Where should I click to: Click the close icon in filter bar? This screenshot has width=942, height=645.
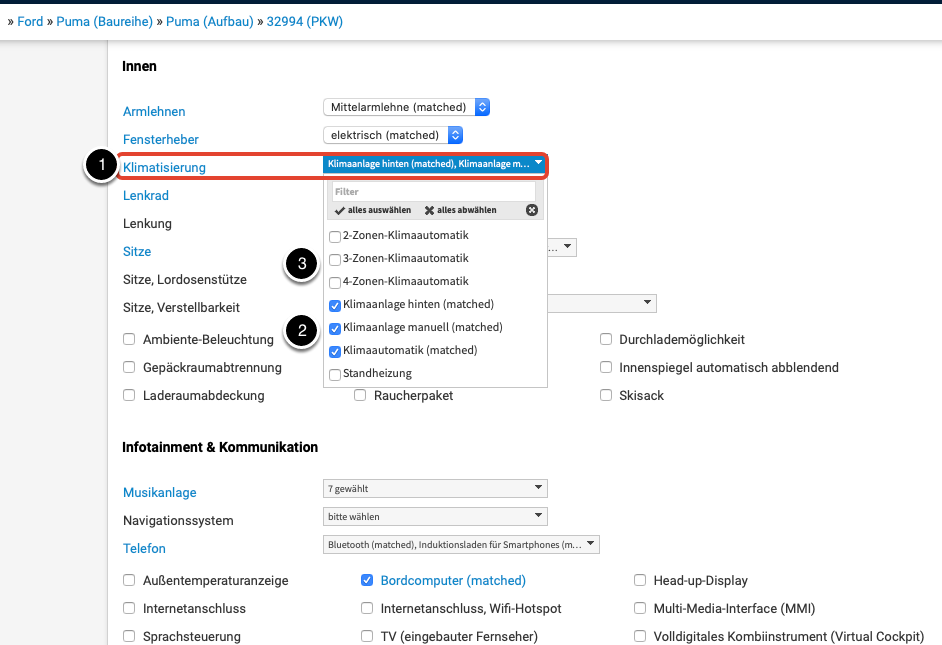(532, 210)
